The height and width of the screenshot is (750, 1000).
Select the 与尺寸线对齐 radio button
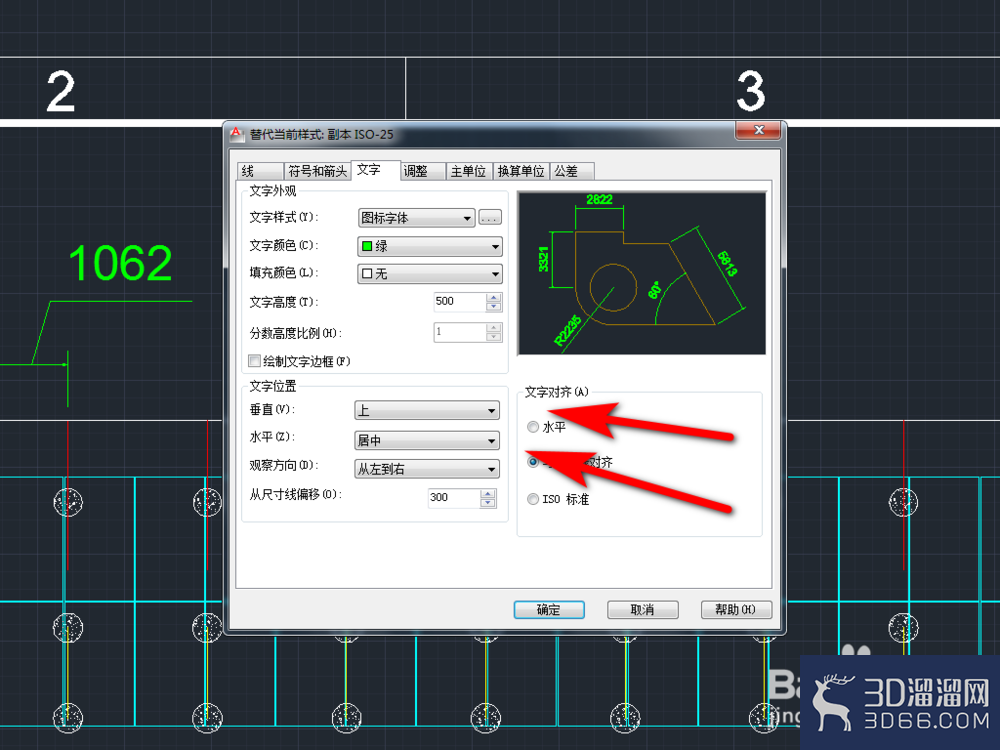coord(533,462)
